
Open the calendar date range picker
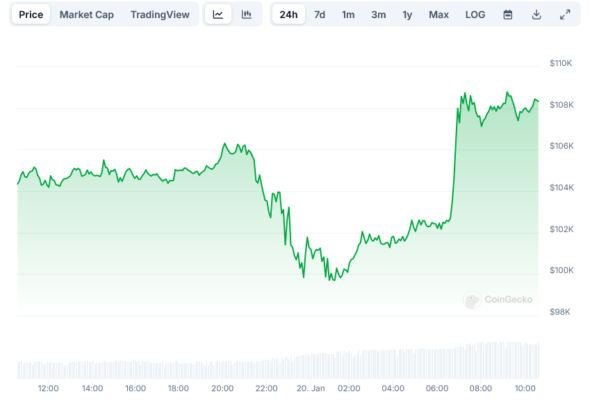(x=507, y=15)
